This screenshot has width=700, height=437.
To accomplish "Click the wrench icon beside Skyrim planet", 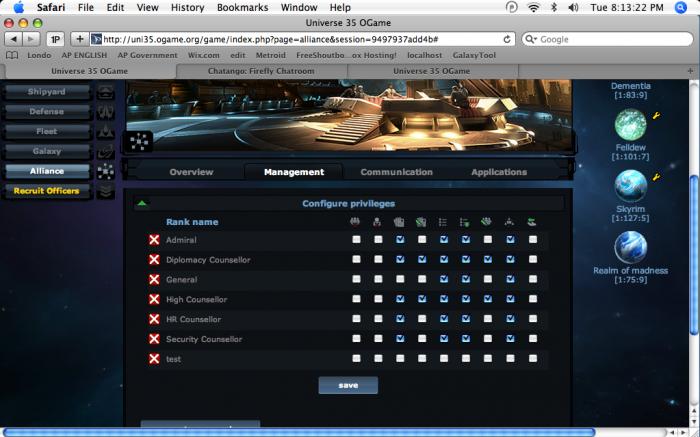I will (x=656, y=177).
